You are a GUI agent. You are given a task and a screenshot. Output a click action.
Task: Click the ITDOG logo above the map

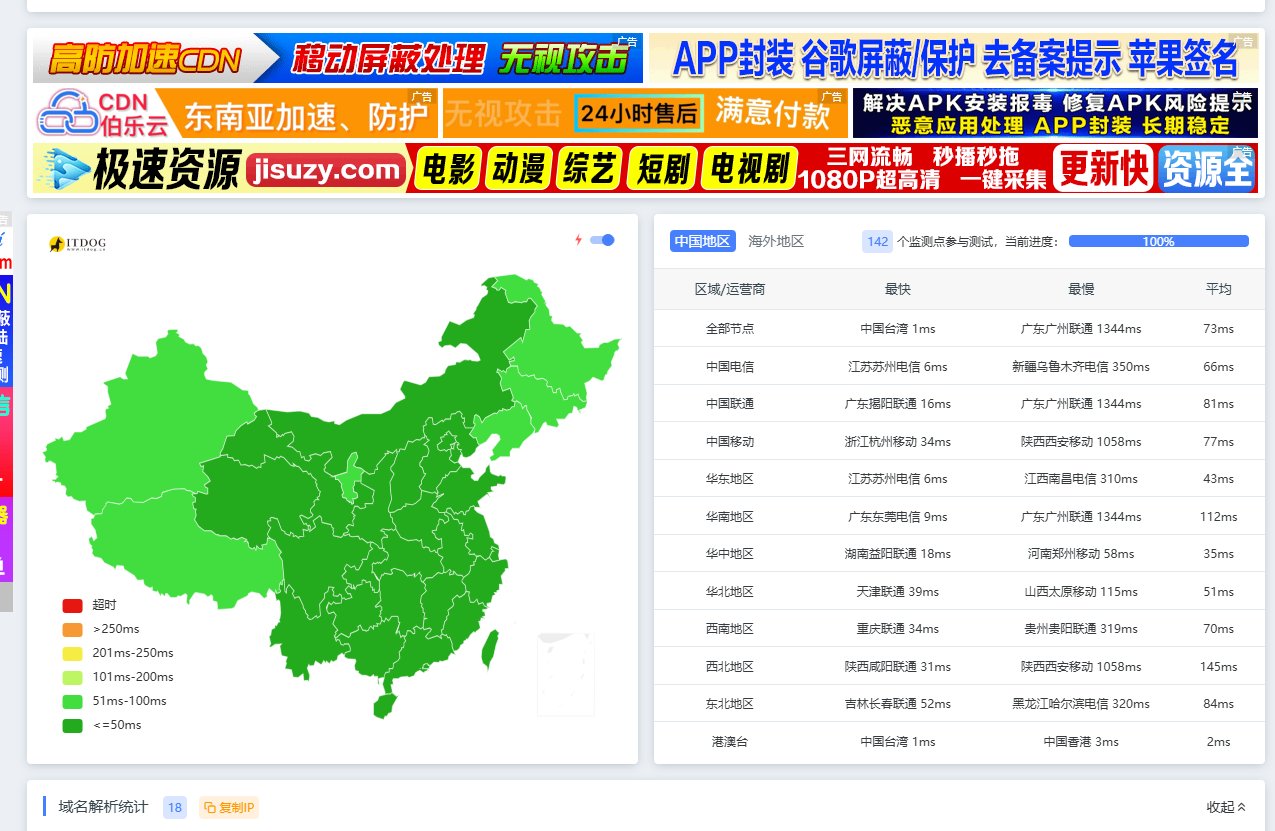(77, 244)
